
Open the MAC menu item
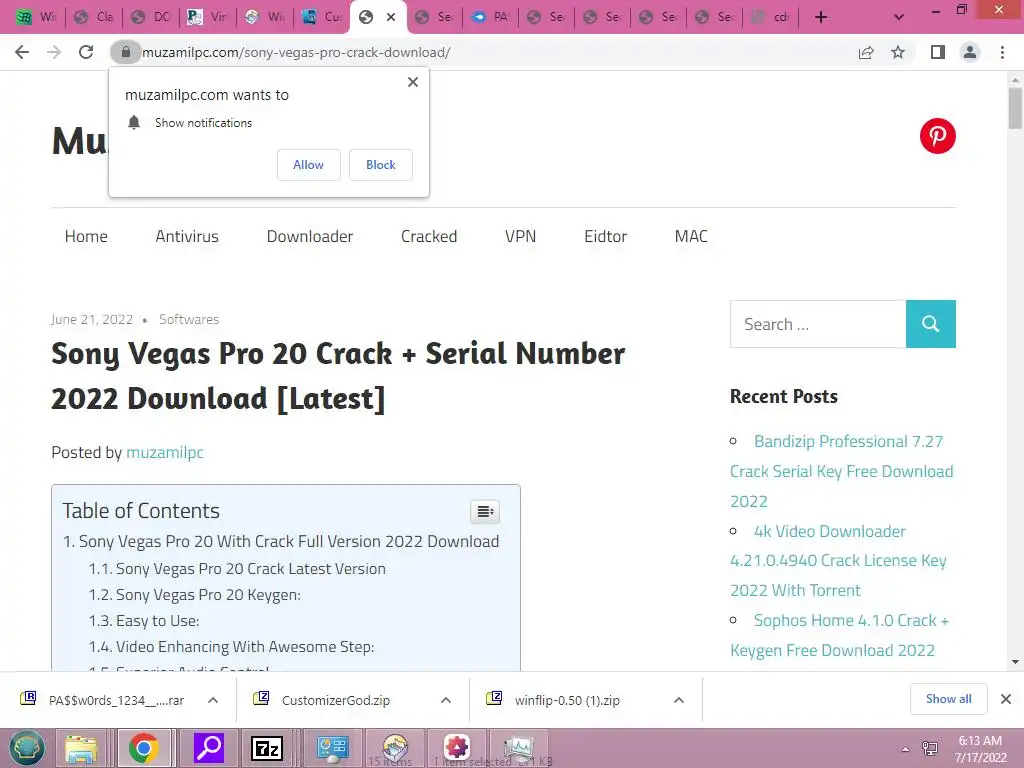point(691,236)
